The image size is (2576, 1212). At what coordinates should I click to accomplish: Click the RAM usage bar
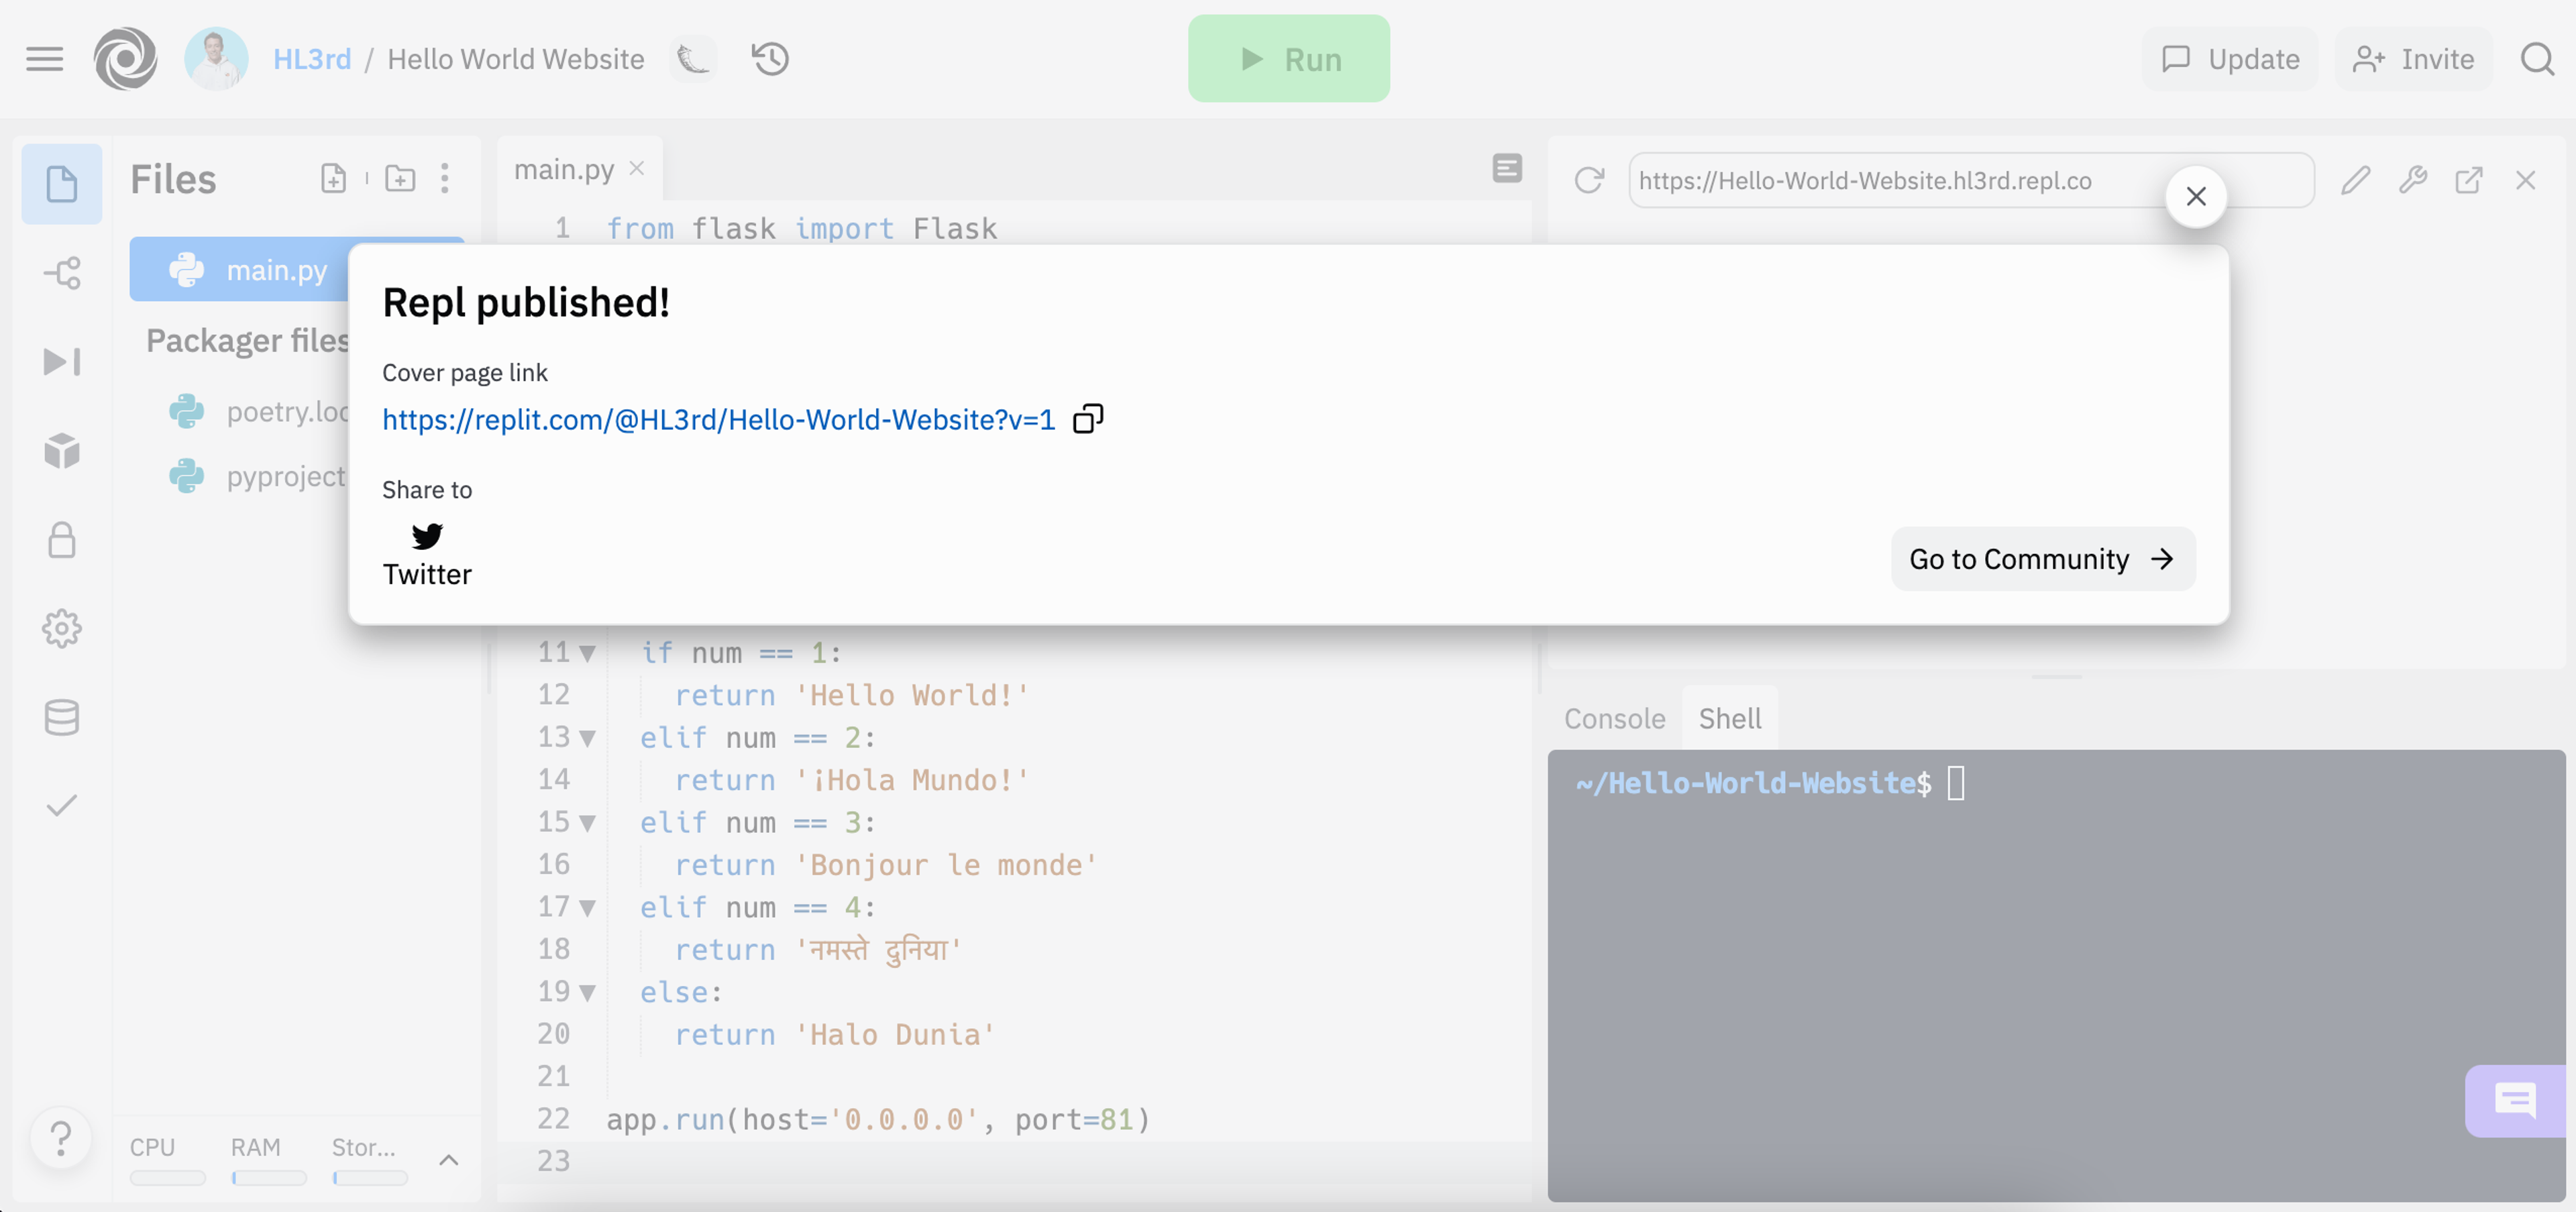pos(269,1178)
